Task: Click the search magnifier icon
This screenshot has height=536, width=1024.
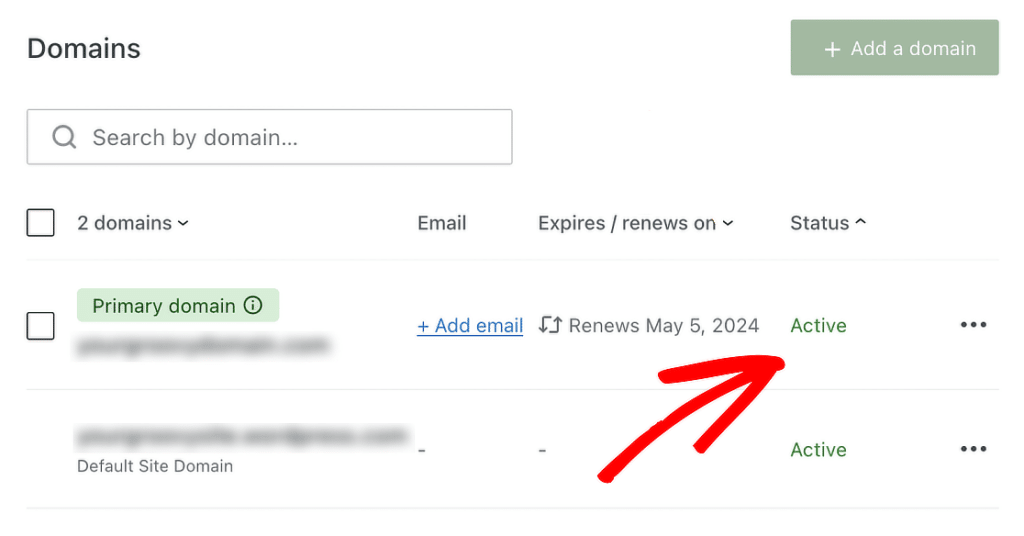Action: (64, 137)
